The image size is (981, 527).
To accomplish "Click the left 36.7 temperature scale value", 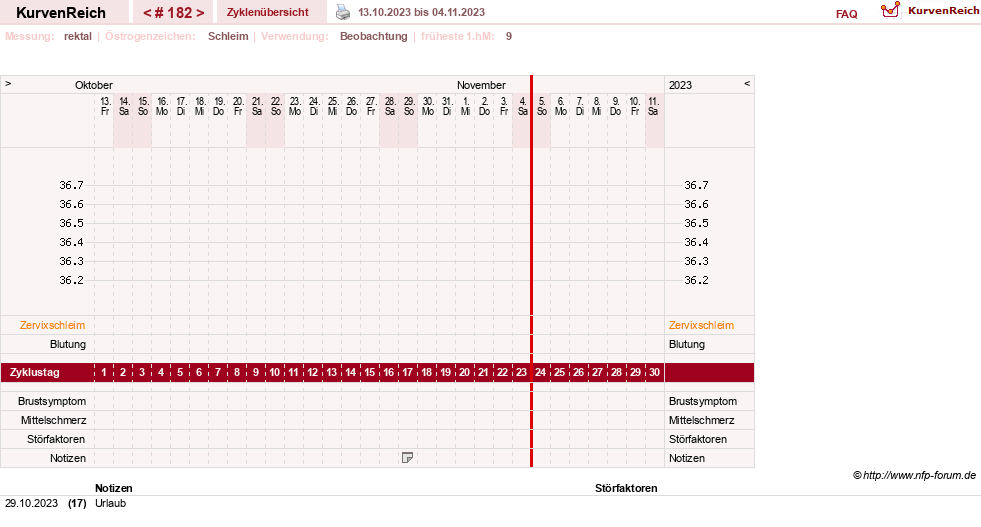I will 71,185.
